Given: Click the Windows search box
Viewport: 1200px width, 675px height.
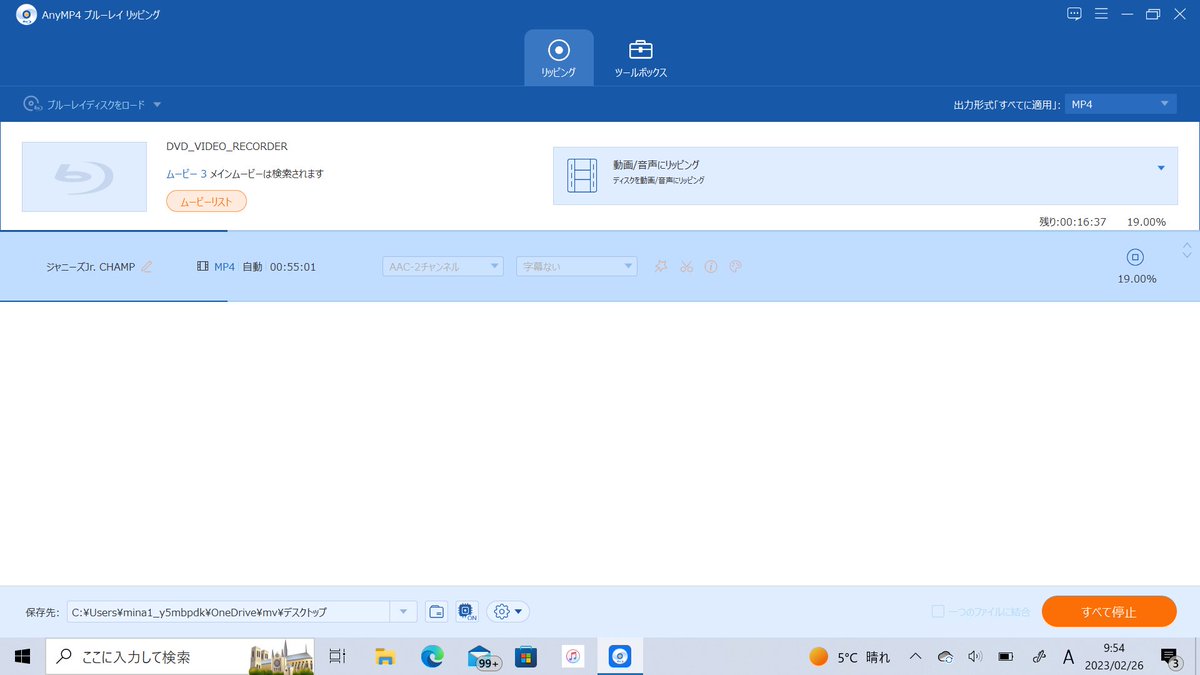Looking at the screenshot, I should pos(182,657).
